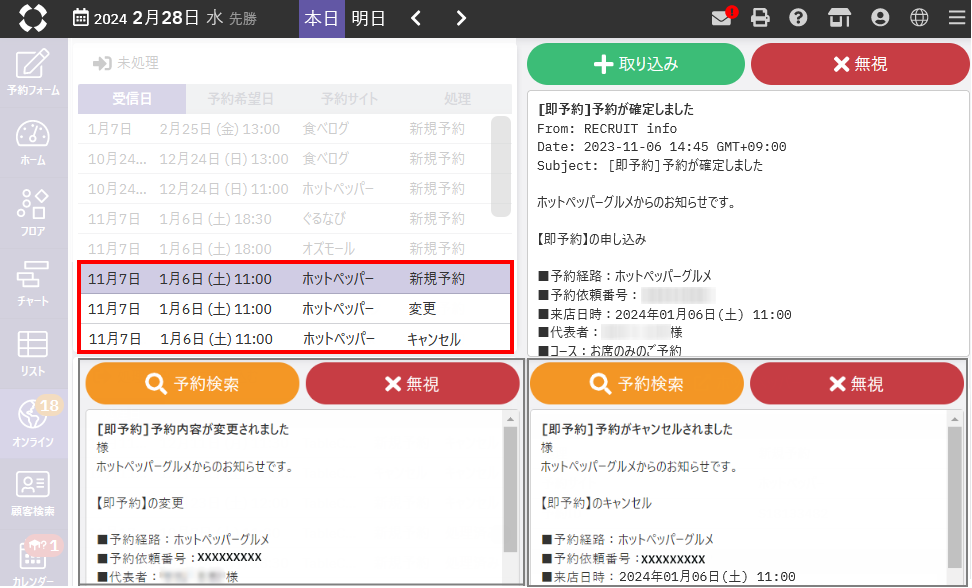Image resolution: width=972 pixels, height=588 pixels.
Task: Click the left orange 予約検索 button
Action: pyautogui.click(x=192, y=383)
